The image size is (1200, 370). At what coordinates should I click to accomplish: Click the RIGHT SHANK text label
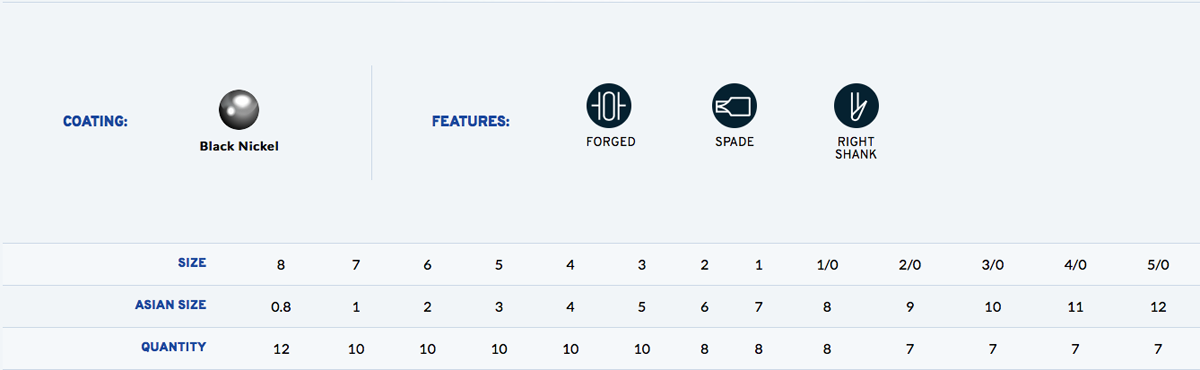click(856, 148)
